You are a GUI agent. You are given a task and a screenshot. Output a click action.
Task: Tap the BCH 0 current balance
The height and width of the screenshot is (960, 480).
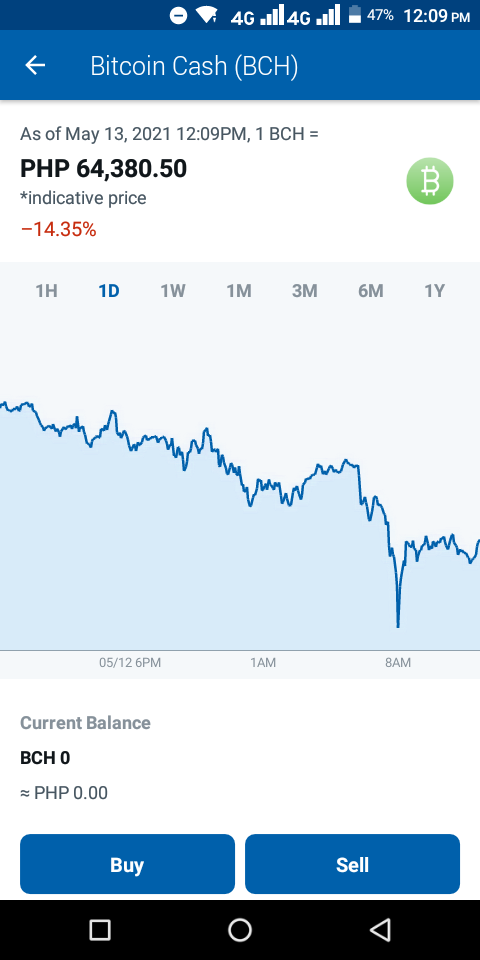45,759
